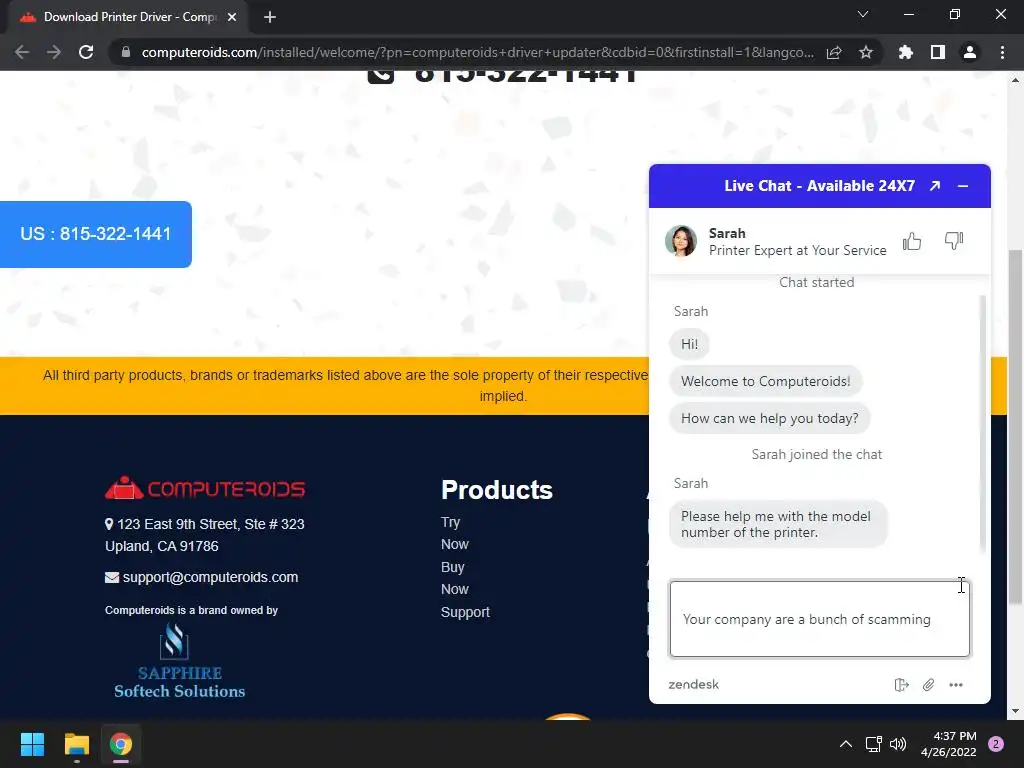
Task: Close the Download Printer Driver tab
Action: coord(232,17)
